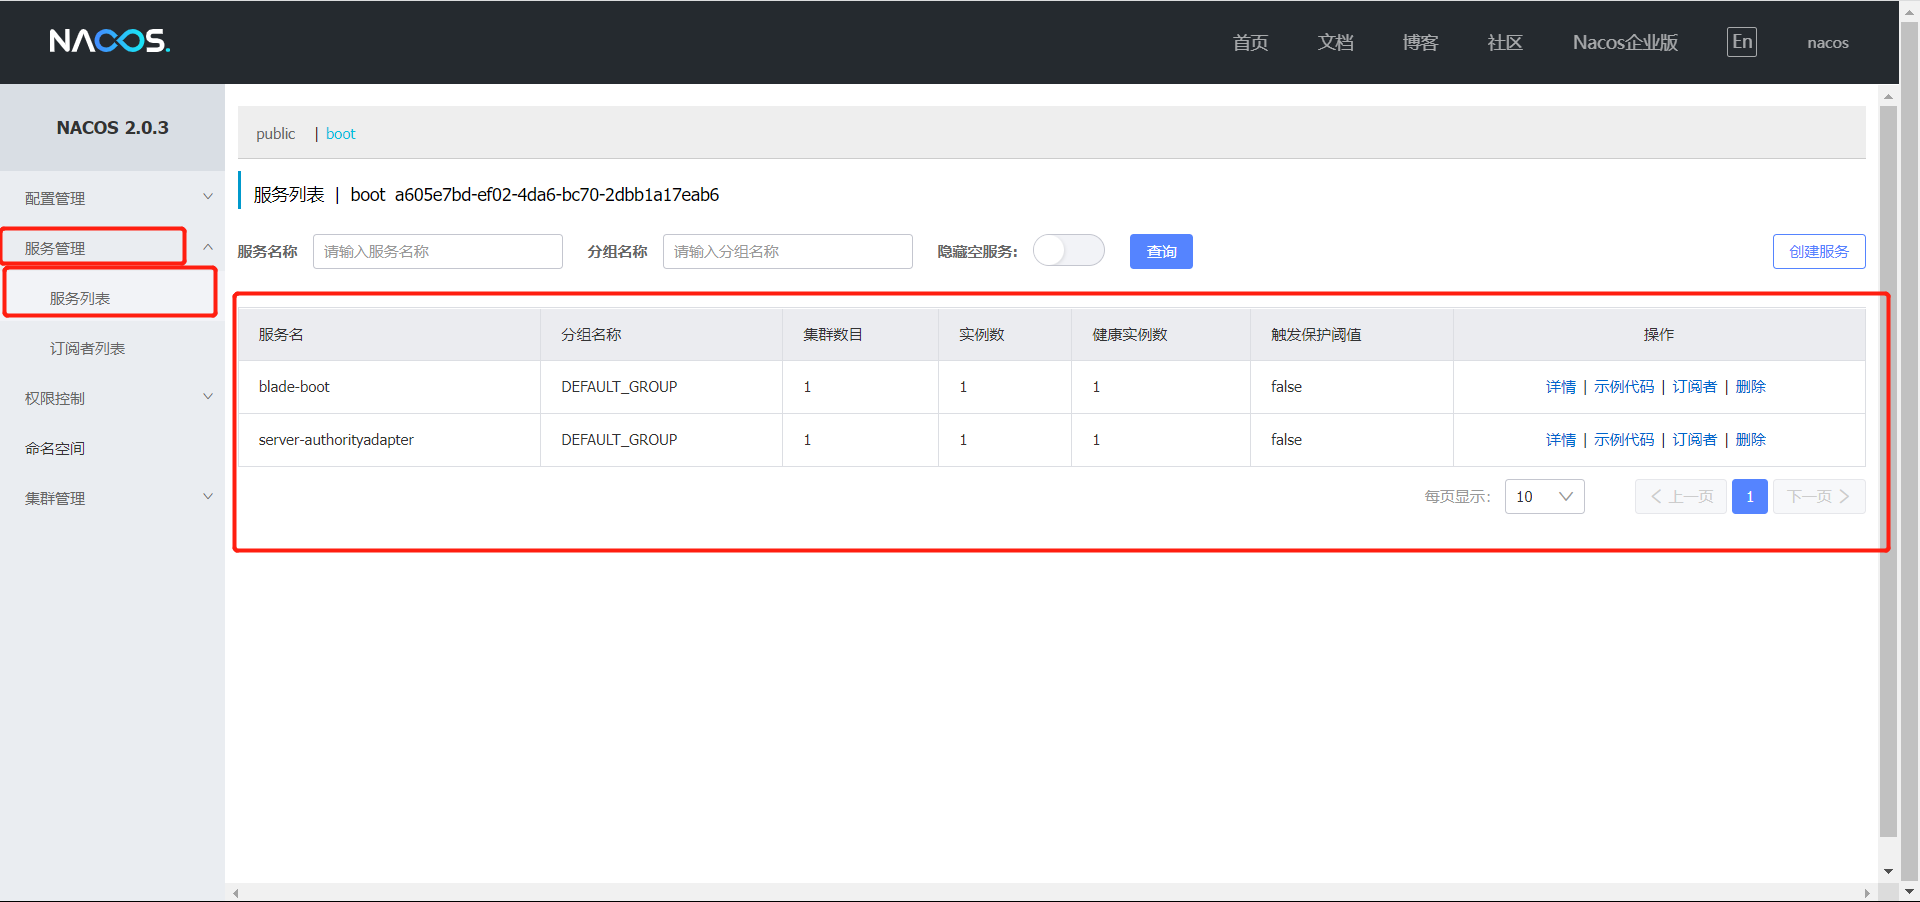Switch to the public namespace
The image size is (1920, 902).
pyautogui.click(x=275, y=133)
